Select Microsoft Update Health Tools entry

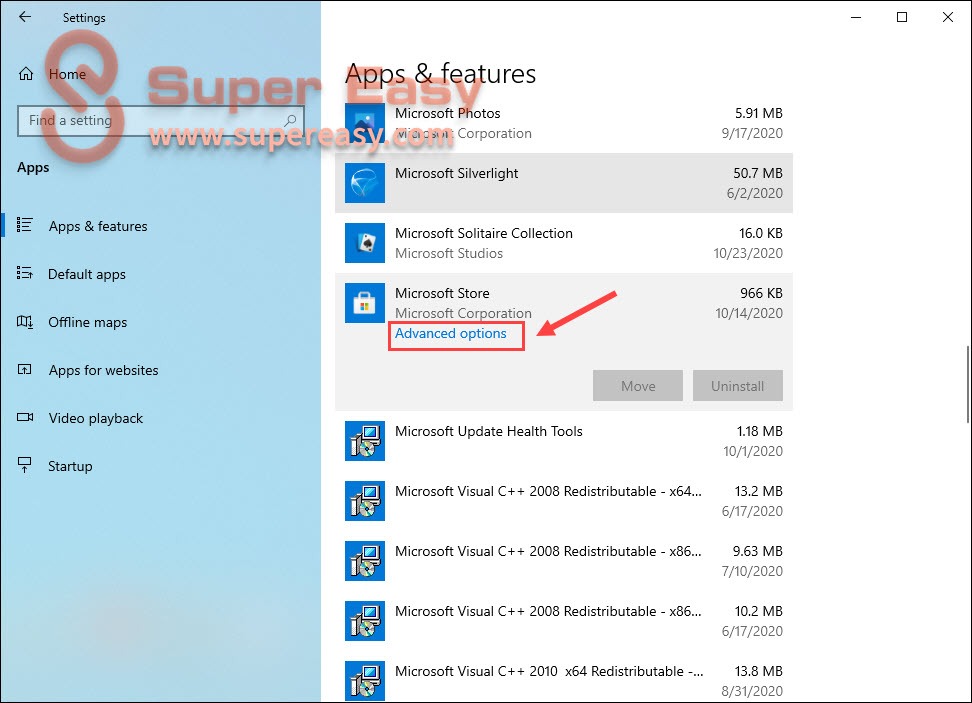pos(488,431)
